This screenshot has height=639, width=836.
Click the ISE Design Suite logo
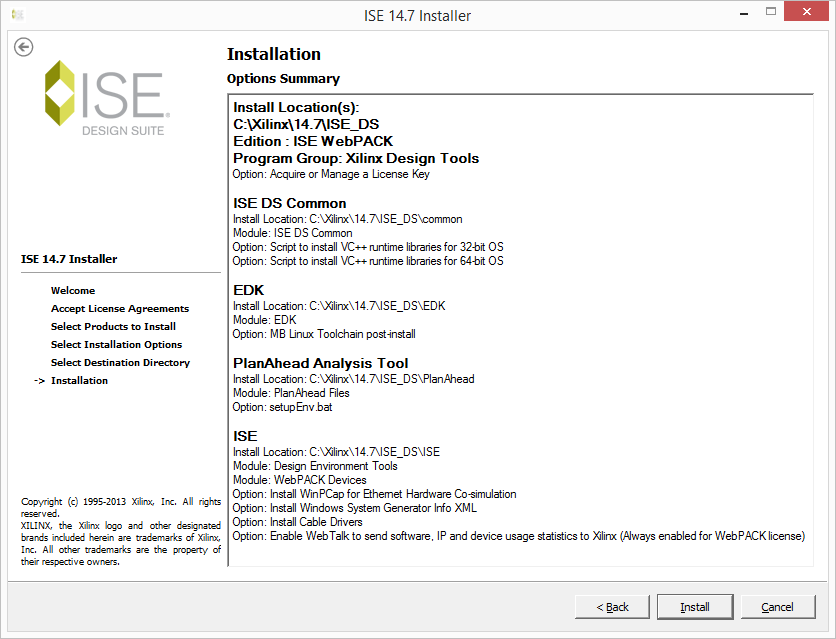[x=107, y=98]
